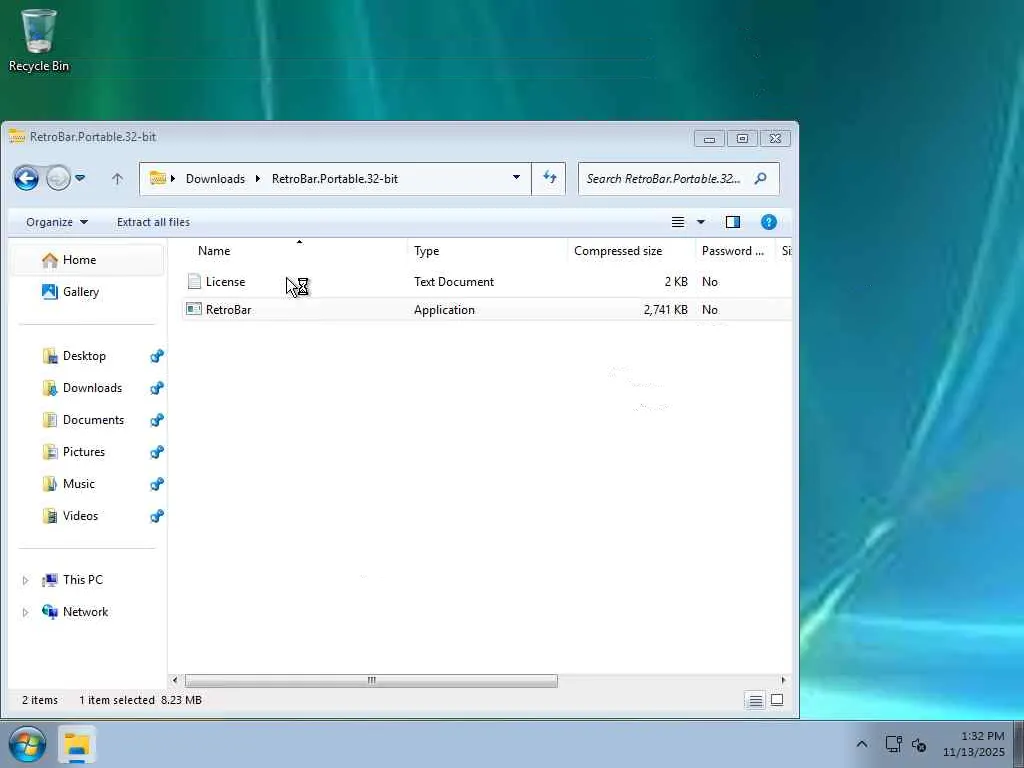Open Desktop in the sidebar
The height and width of the screenshot is (768, 1024).
click(84, 356)
